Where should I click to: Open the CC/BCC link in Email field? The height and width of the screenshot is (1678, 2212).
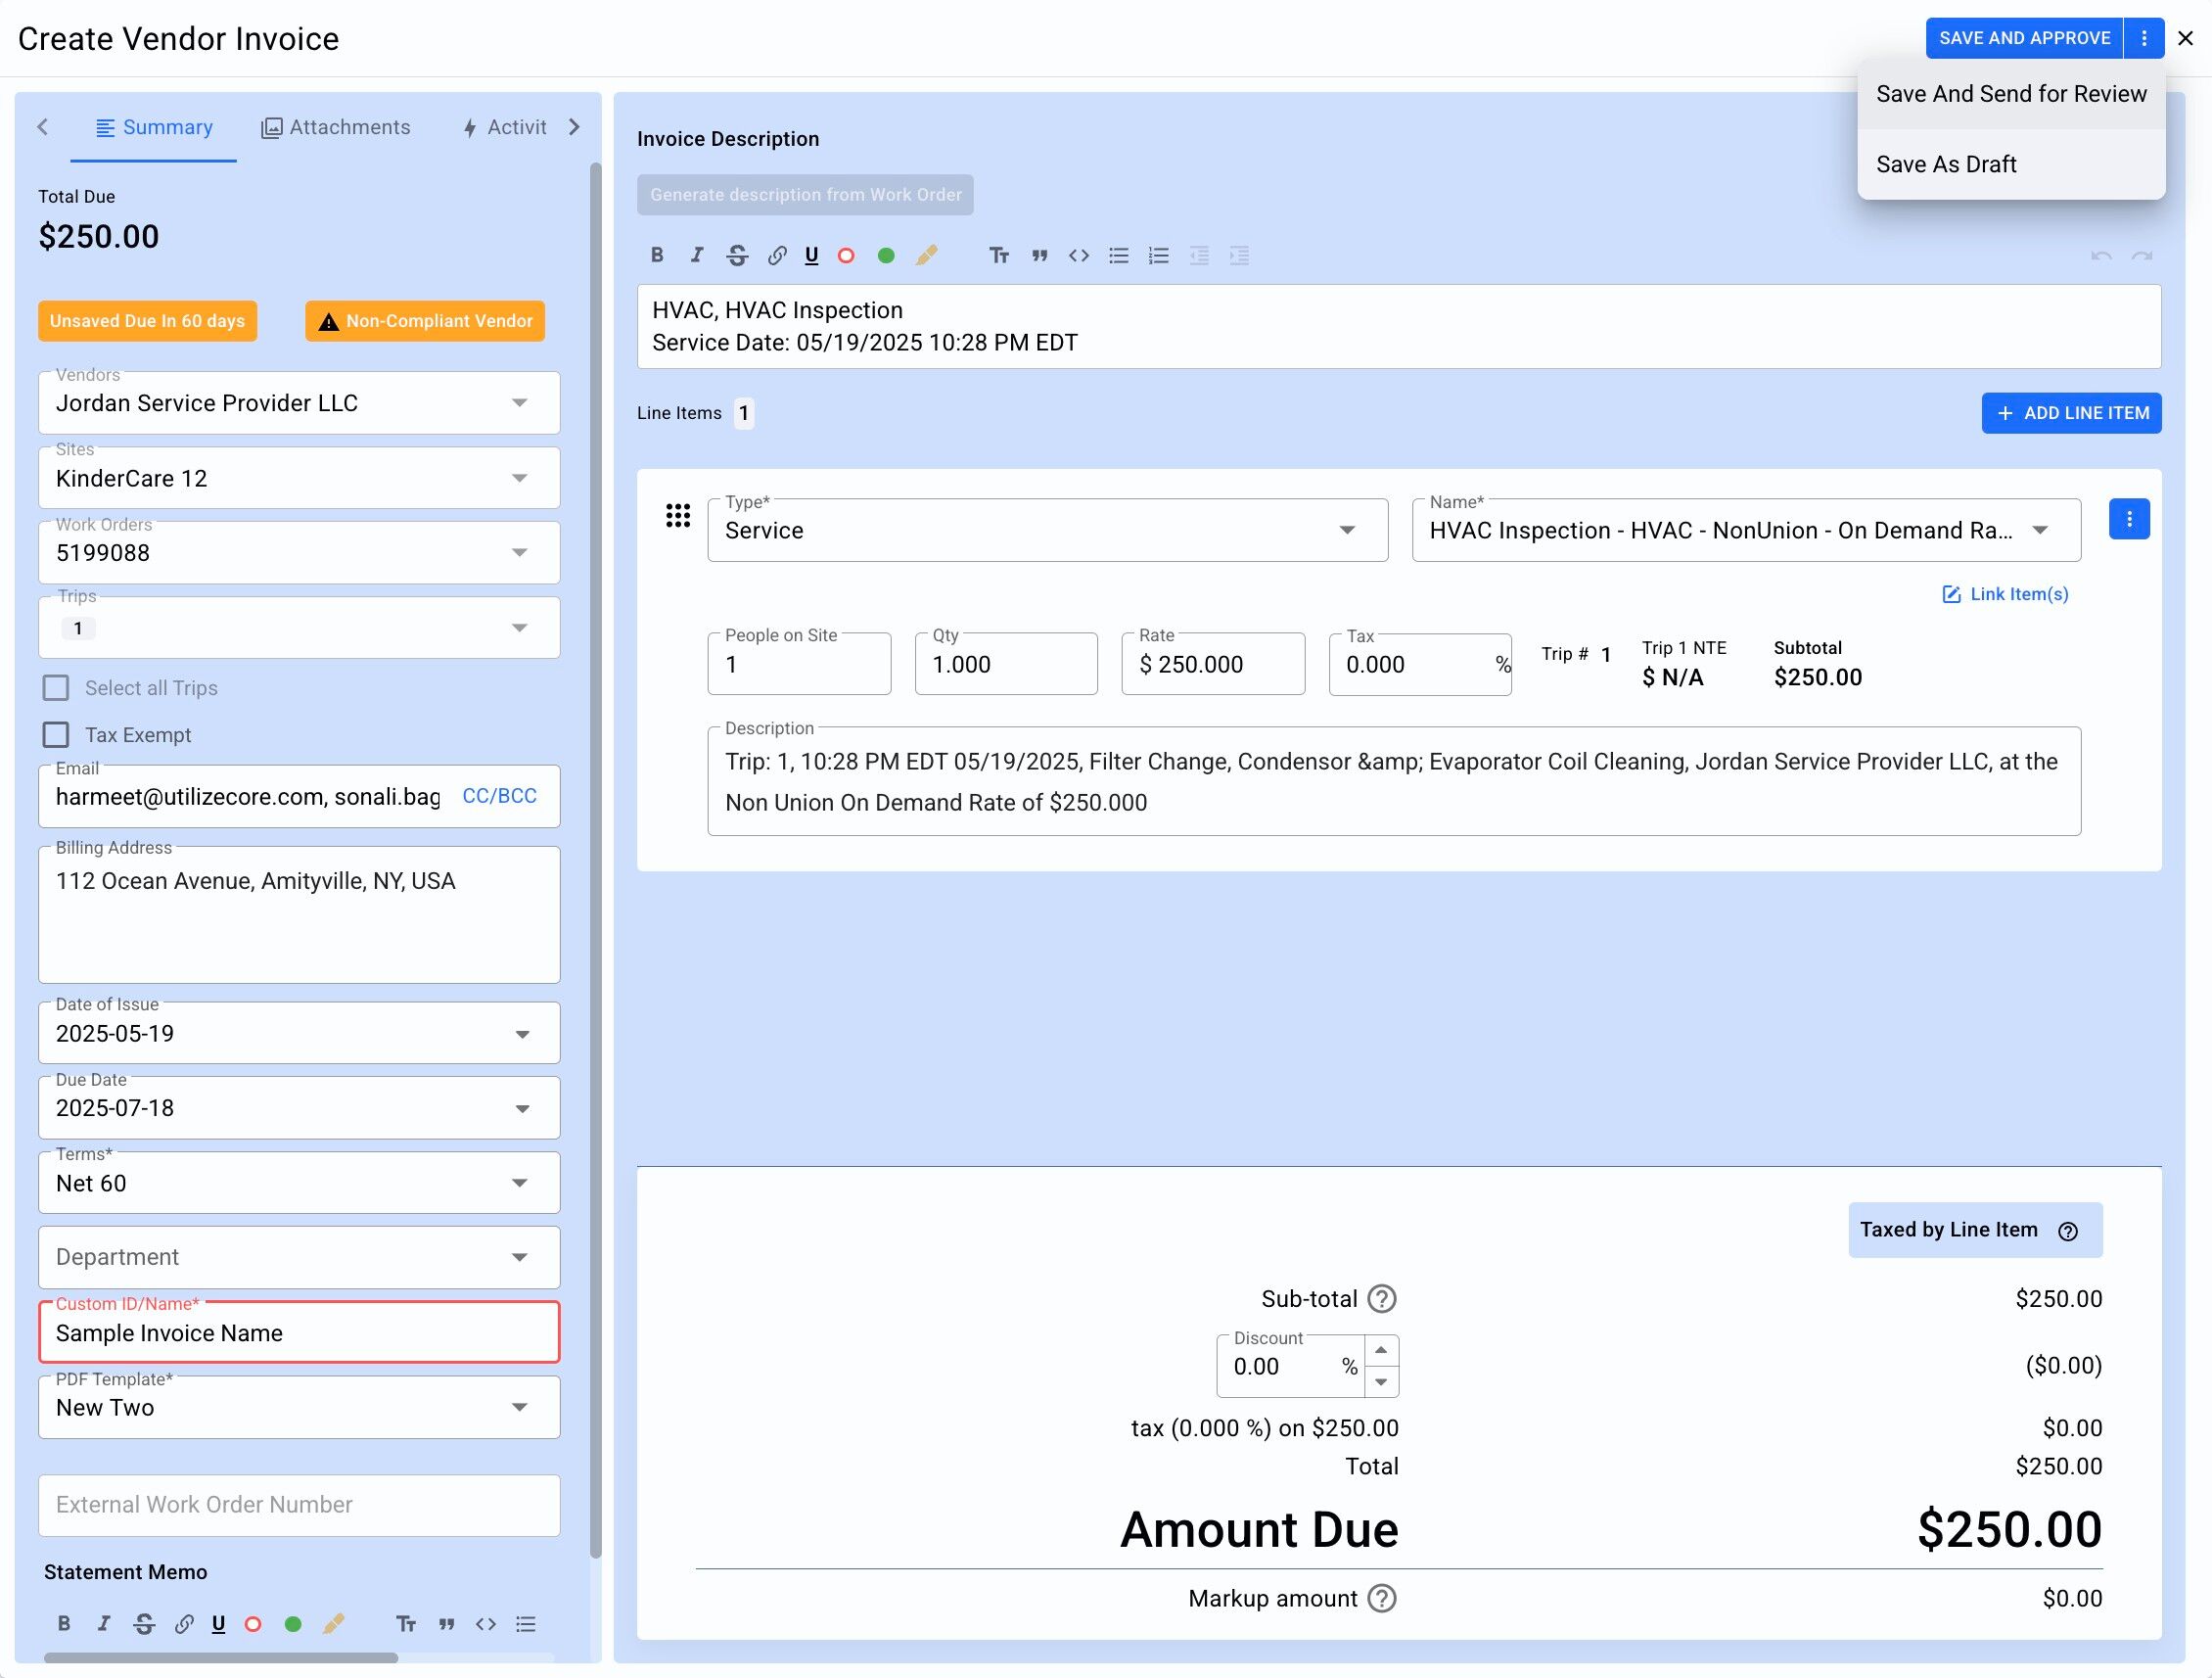[499, 796]
